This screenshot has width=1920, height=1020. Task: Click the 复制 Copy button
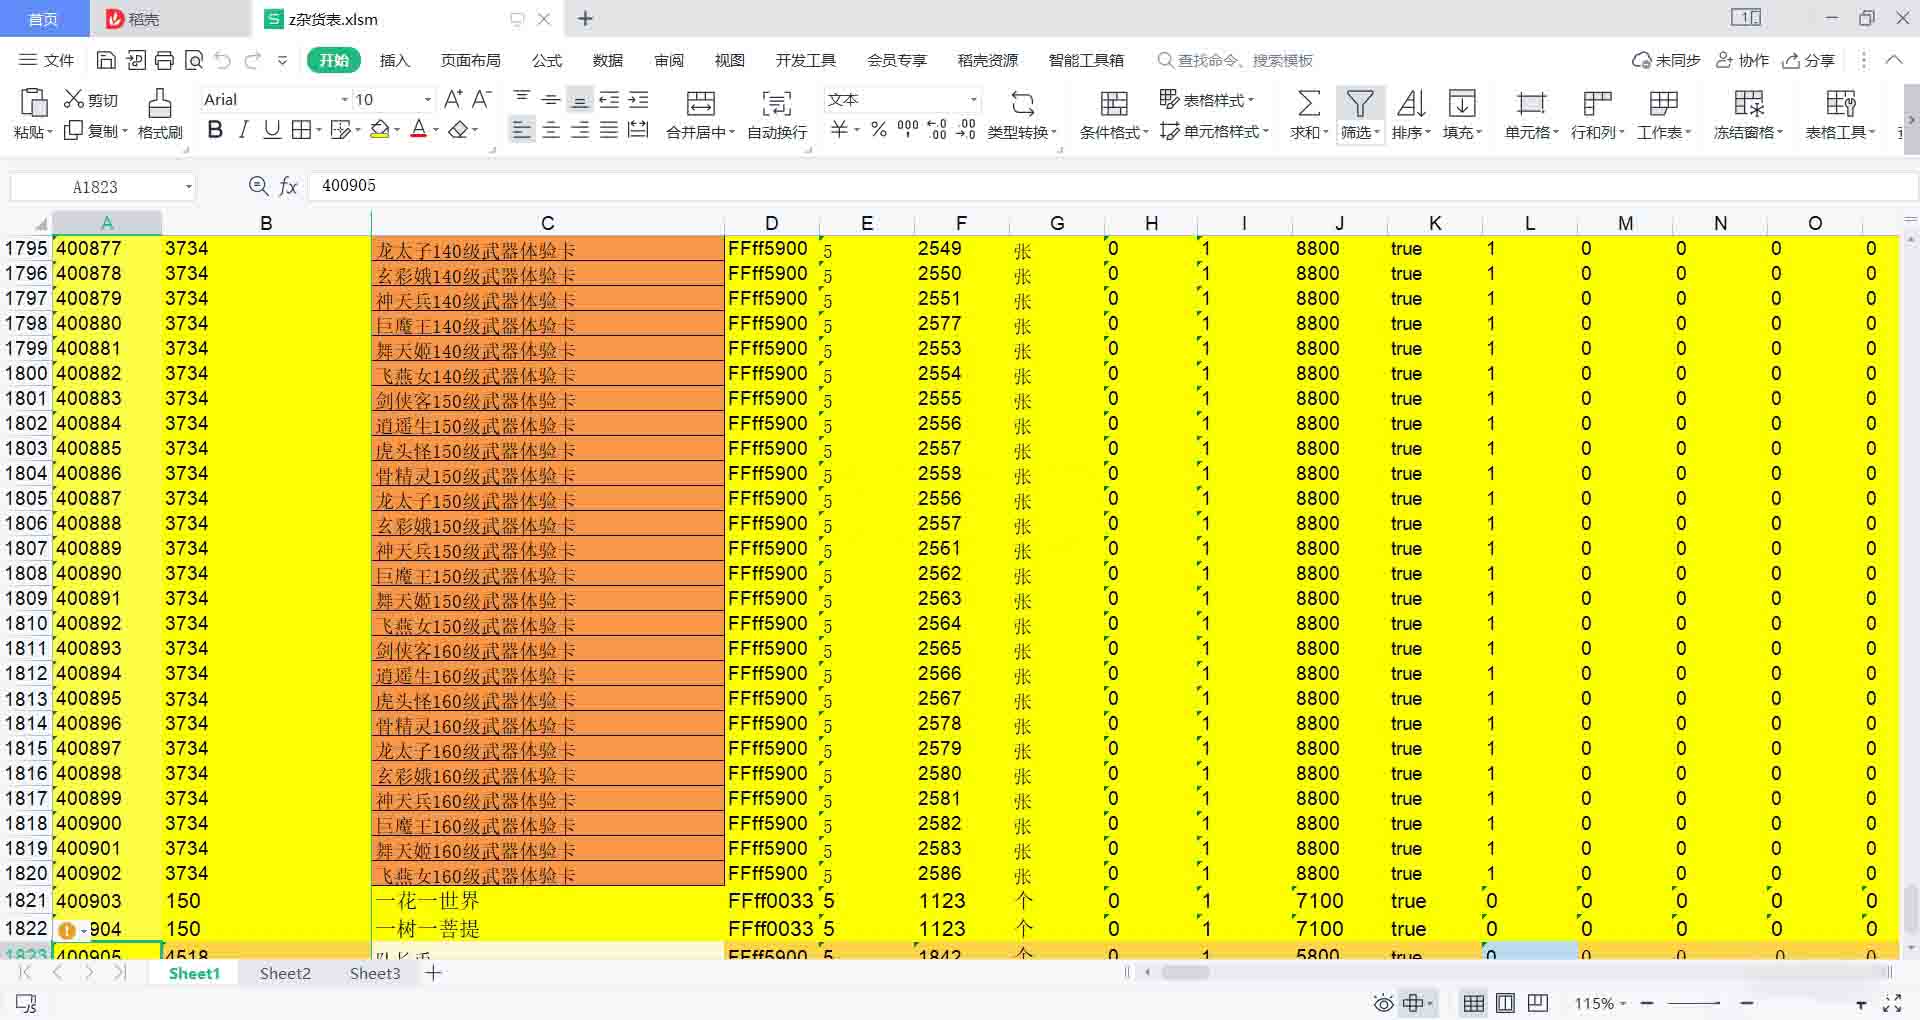(96, 131)
